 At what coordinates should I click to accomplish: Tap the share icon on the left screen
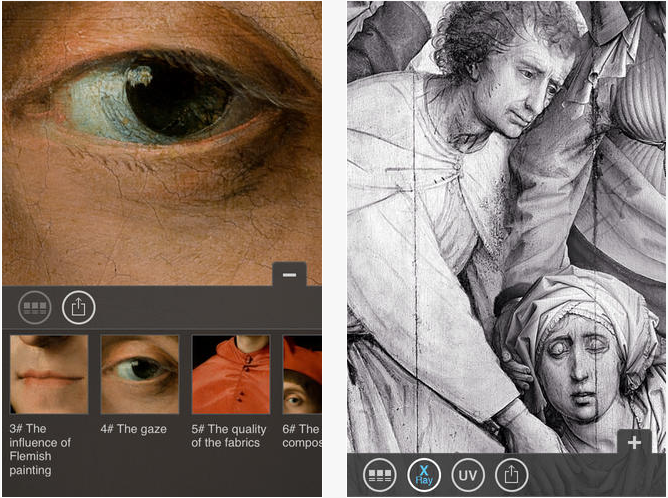(78, 307)
